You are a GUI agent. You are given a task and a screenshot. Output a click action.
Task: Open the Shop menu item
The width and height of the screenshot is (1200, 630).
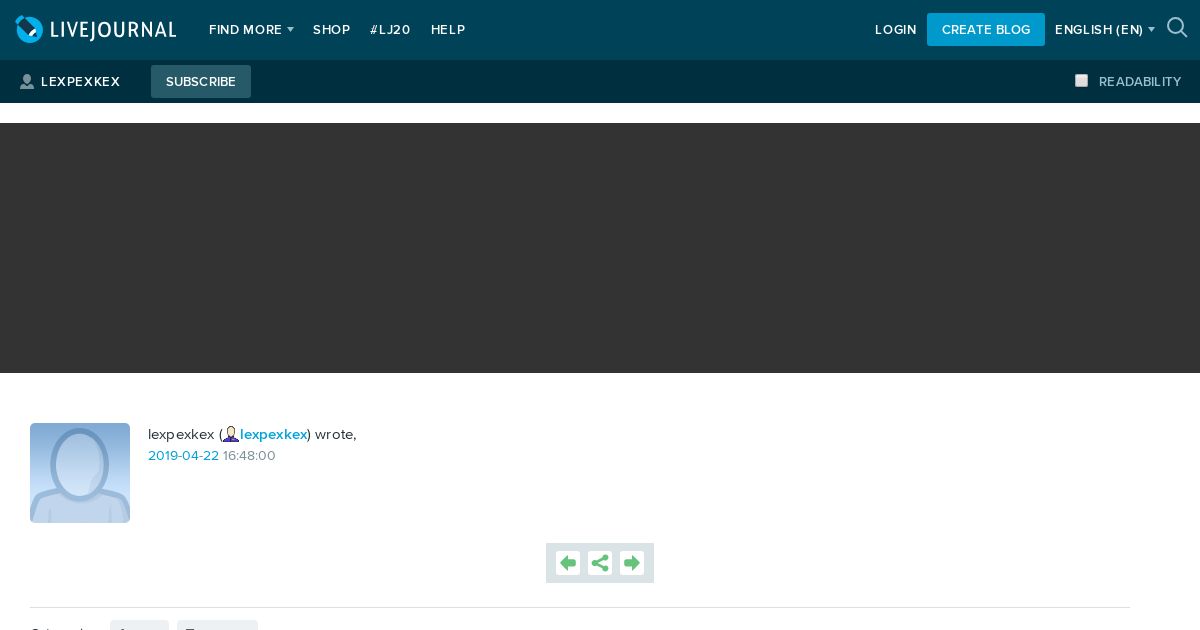click(332, 30)
